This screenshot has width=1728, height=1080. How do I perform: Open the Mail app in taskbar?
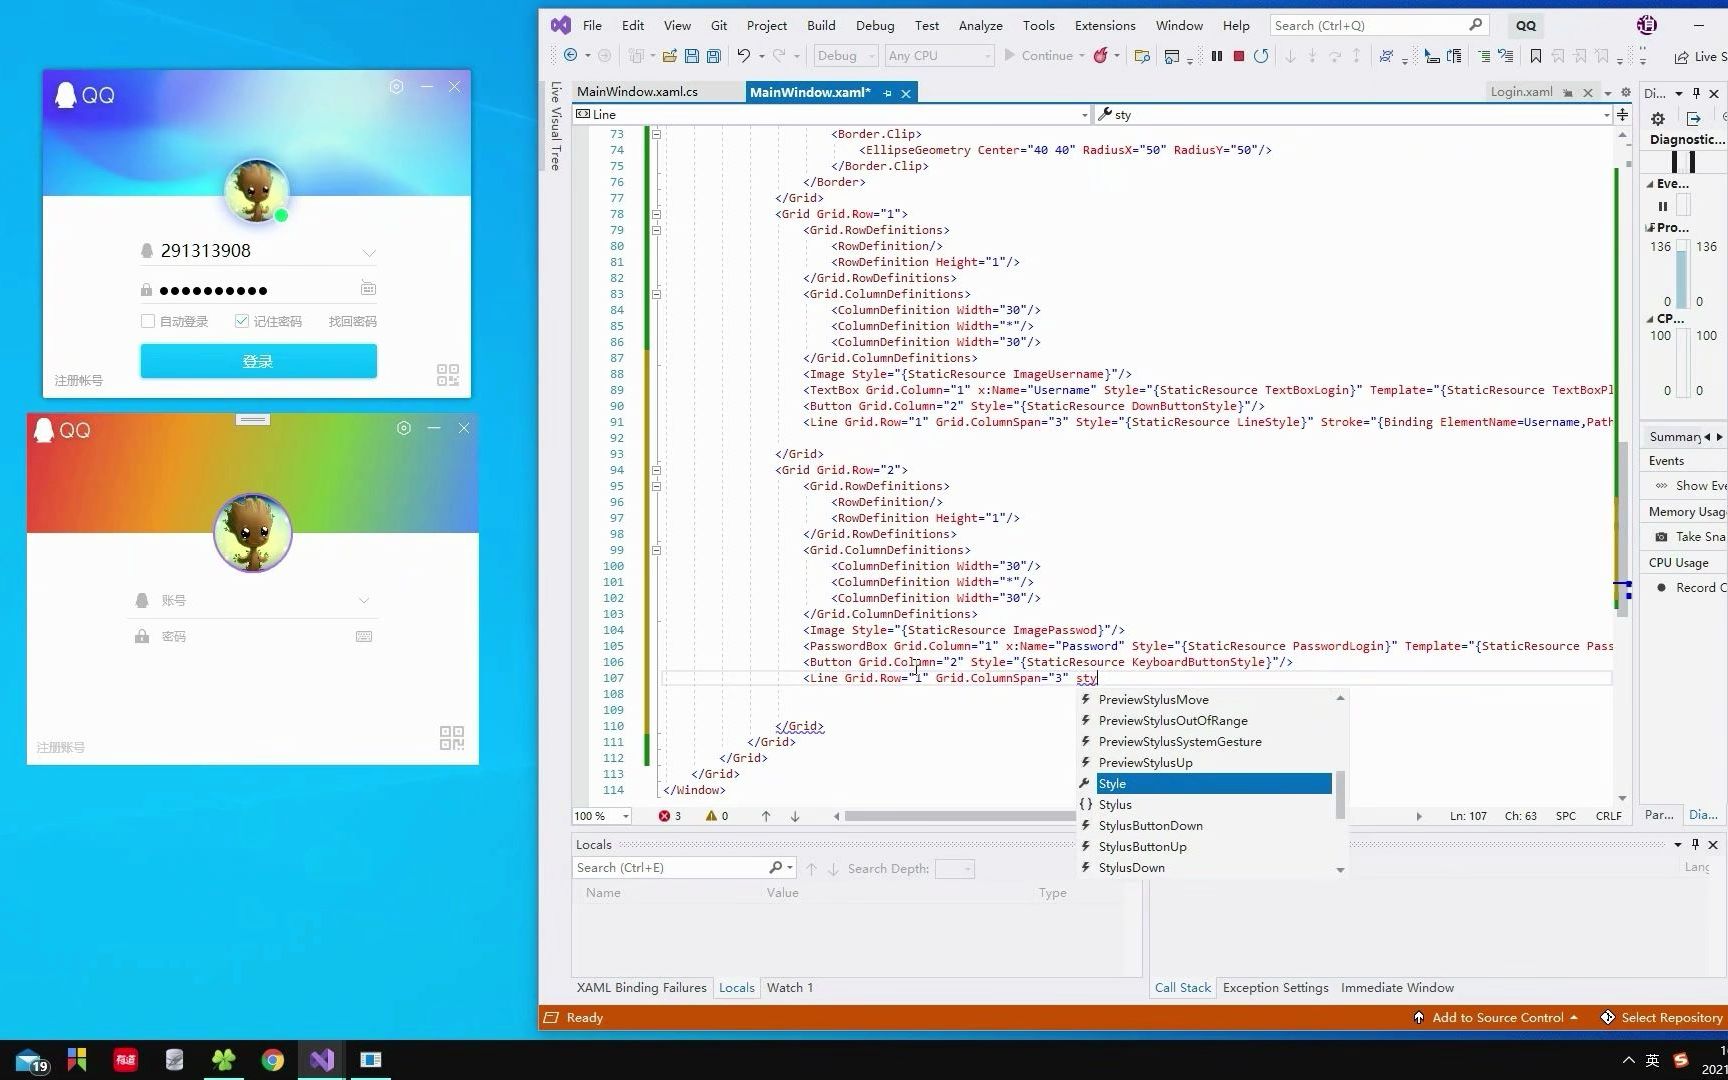coord(31,1060)
